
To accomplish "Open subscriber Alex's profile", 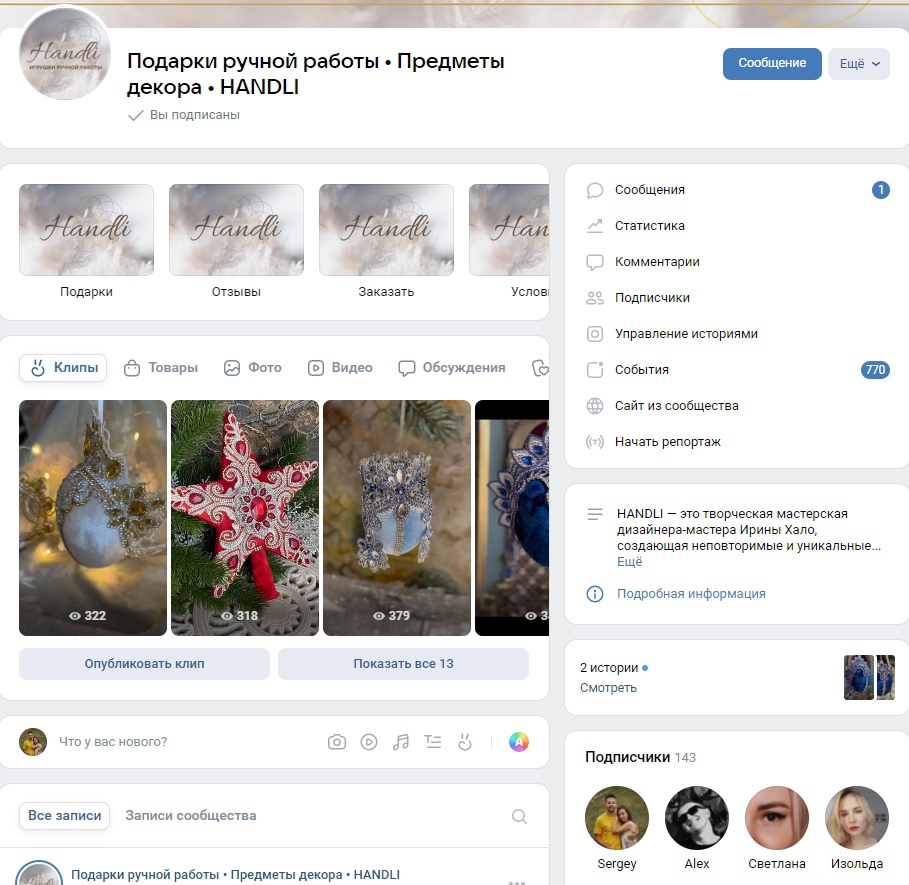I will (697, 818).
